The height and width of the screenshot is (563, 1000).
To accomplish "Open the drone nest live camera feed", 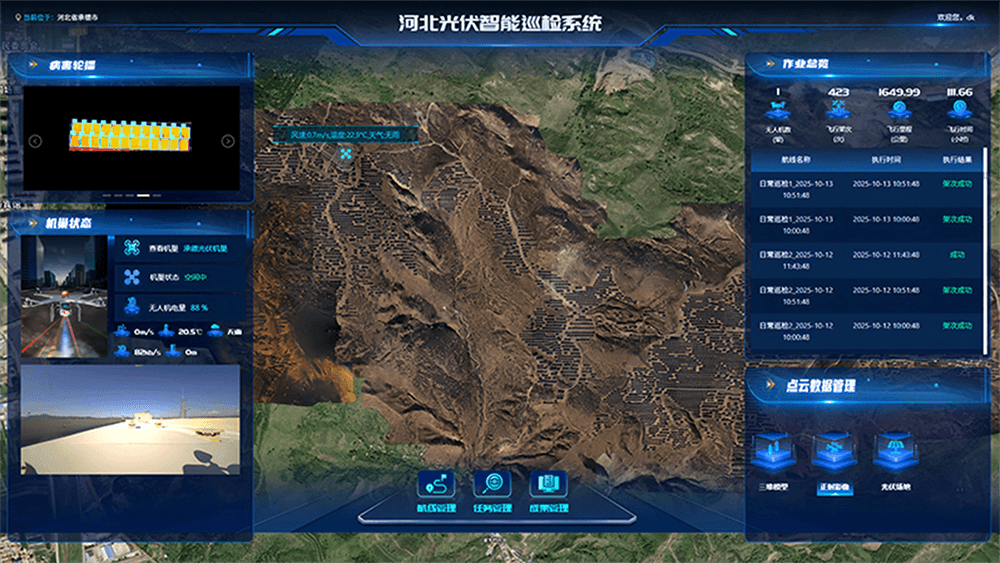I will [x=131, y=418].
